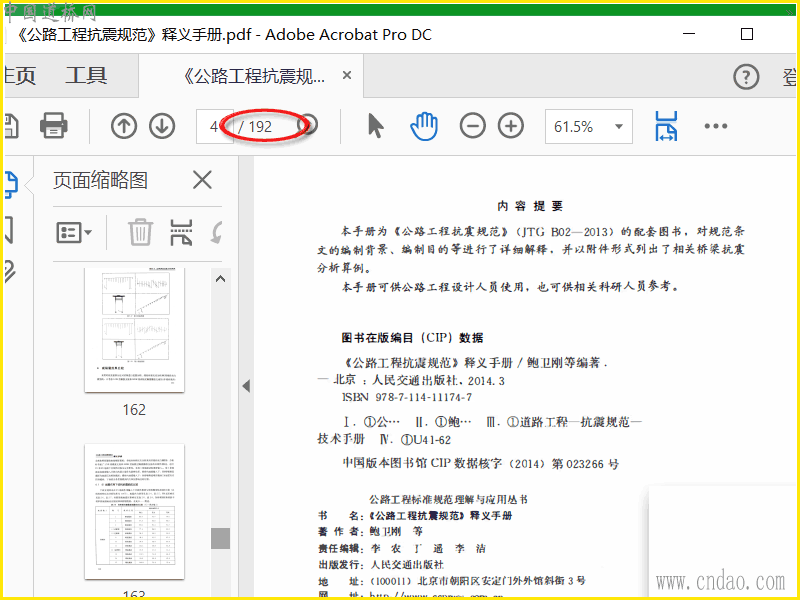Viewport: 800px width, 600px height.
Task: Switch to the Tools (工具) tab
Action: (86, 76)
